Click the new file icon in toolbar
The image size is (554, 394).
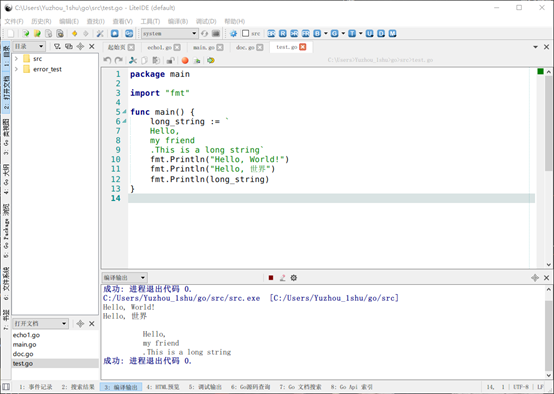click(11, 34)
